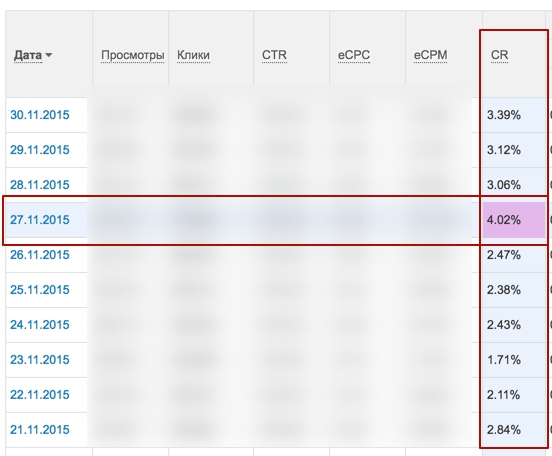The width and height of the screenshot is (552, 456).
Task: Select the 3.39% CR cell
Action: [514, 115]
